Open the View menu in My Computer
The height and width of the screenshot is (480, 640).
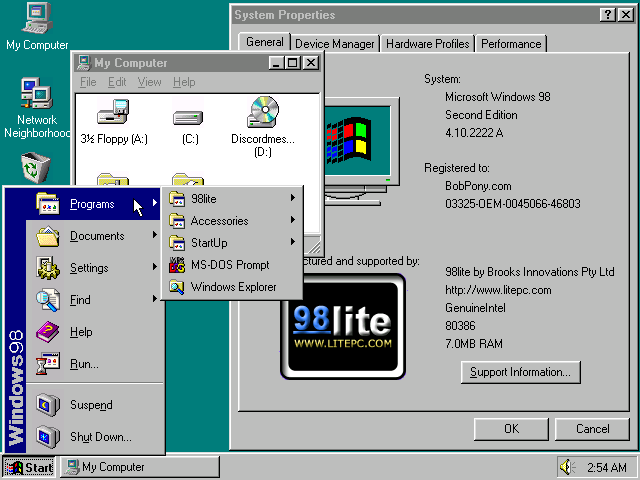click(149, 82)
